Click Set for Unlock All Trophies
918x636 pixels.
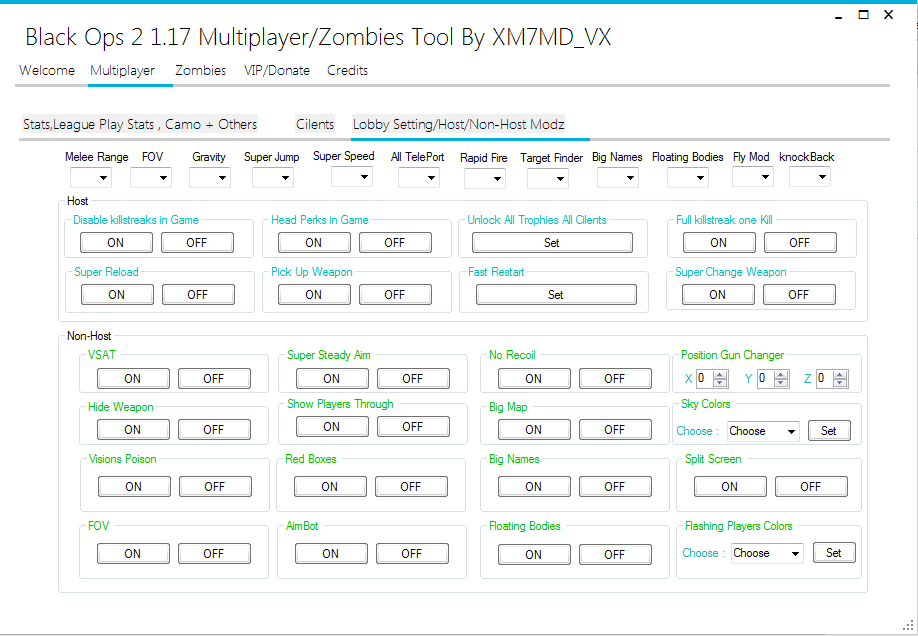pos(552,242)
